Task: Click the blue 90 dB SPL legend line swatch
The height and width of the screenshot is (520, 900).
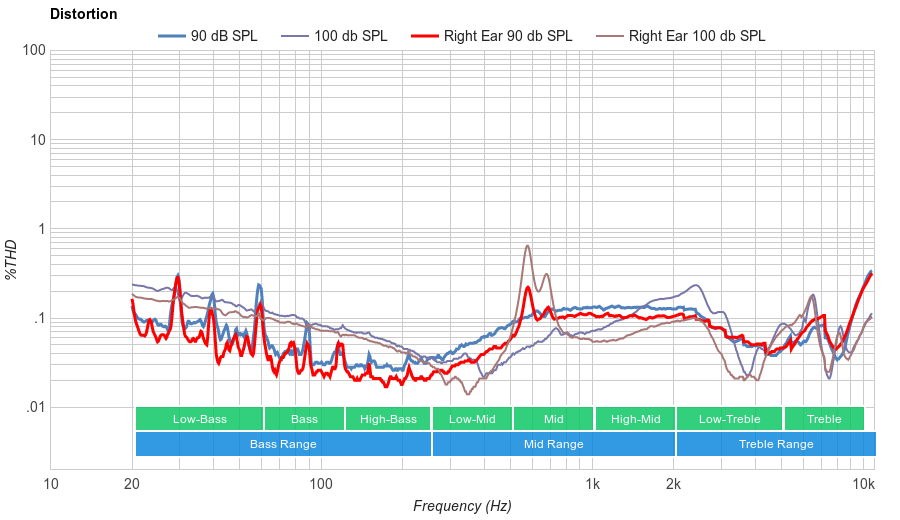Action: point(172,36)
